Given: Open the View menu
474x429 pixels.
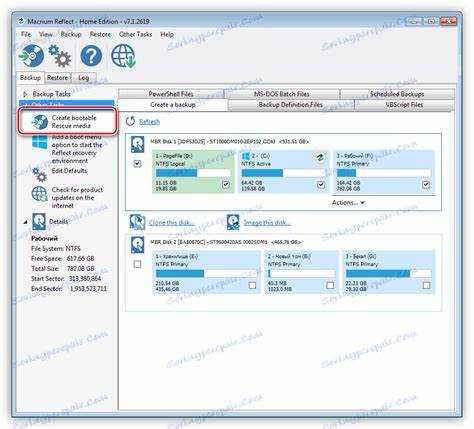Looking at the screenshot, I should coord(46,34).
